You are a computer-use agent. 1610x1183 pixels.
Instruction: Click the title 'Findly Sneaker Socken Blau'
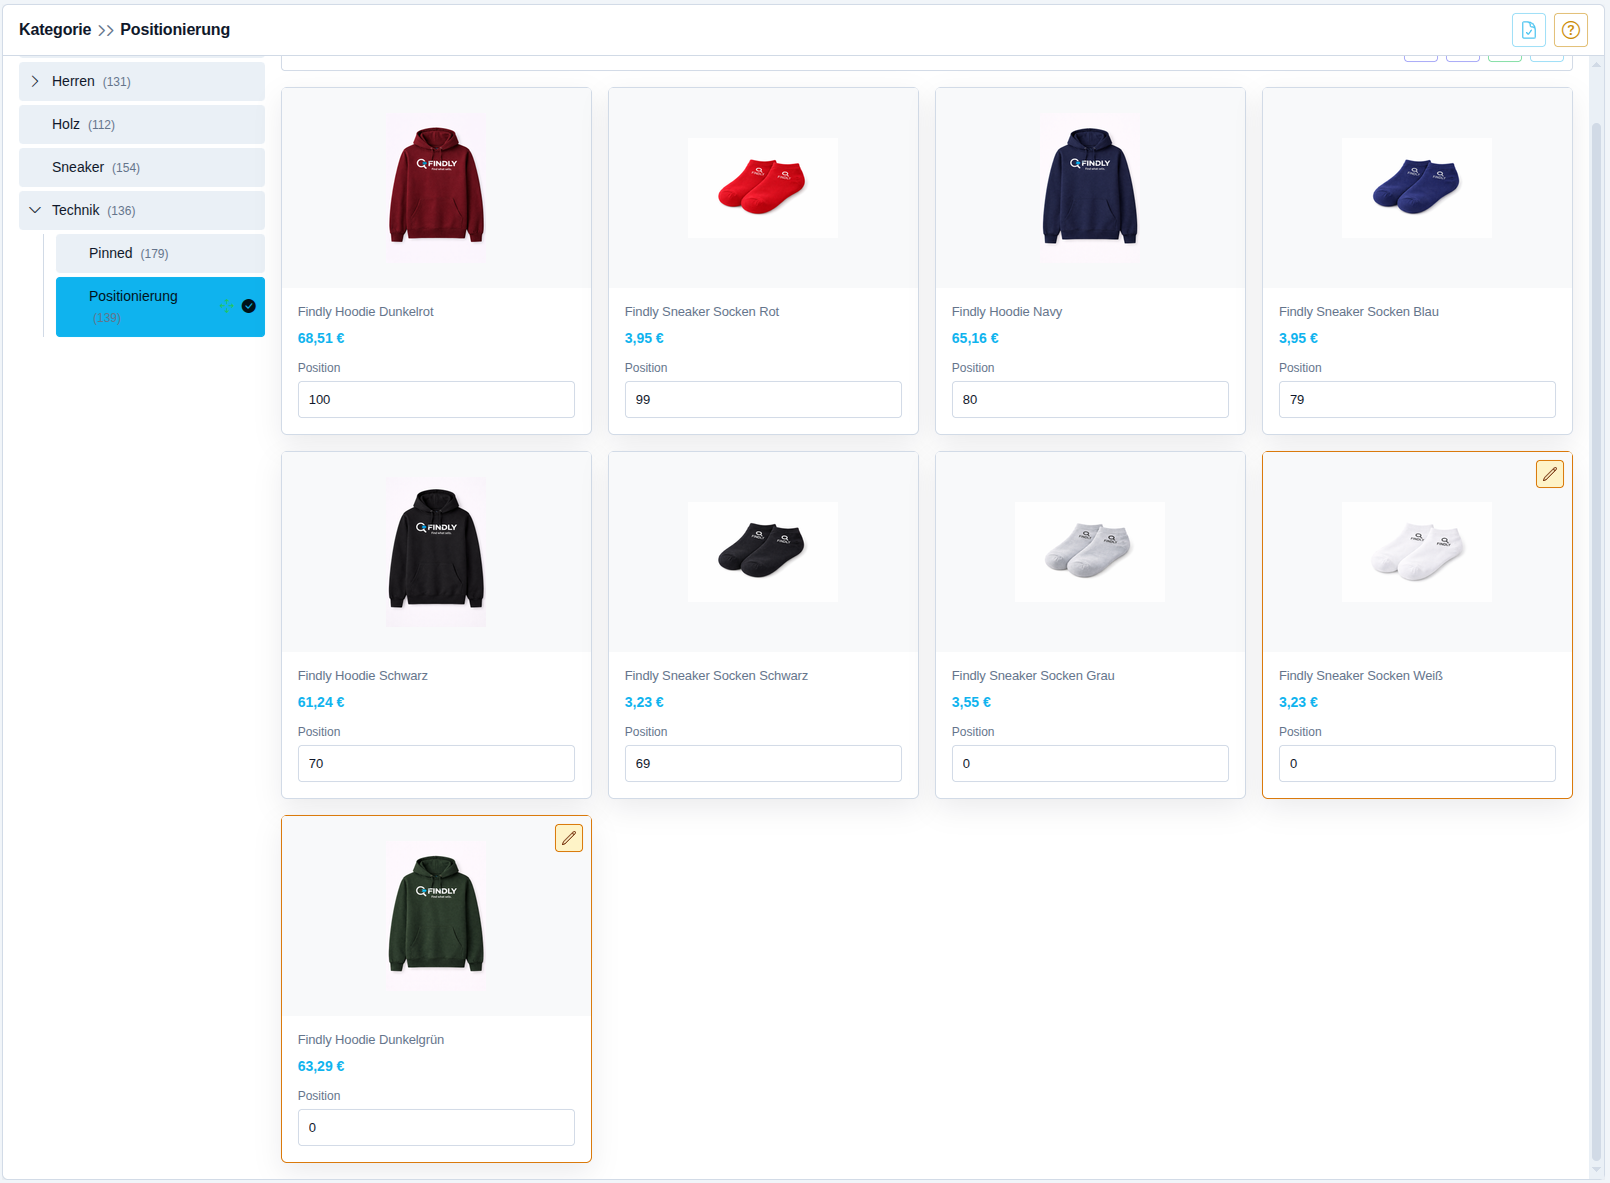(x=1359, y=312)
